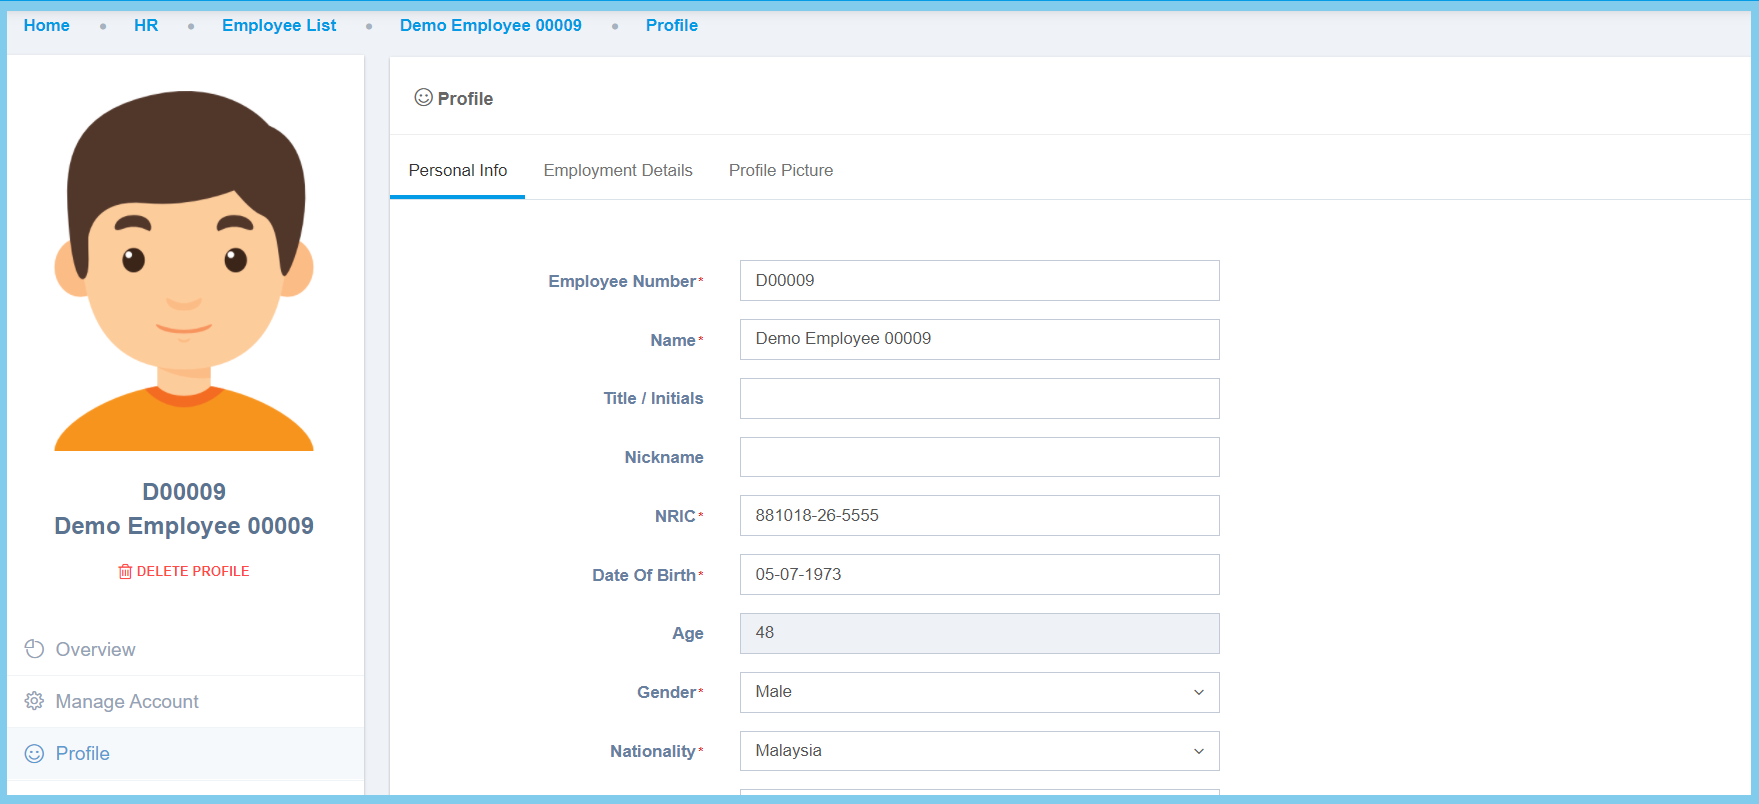The height and width of the screenshot is (804, 1759).
Task: Select the Personal Info tab
Action: 457,171
